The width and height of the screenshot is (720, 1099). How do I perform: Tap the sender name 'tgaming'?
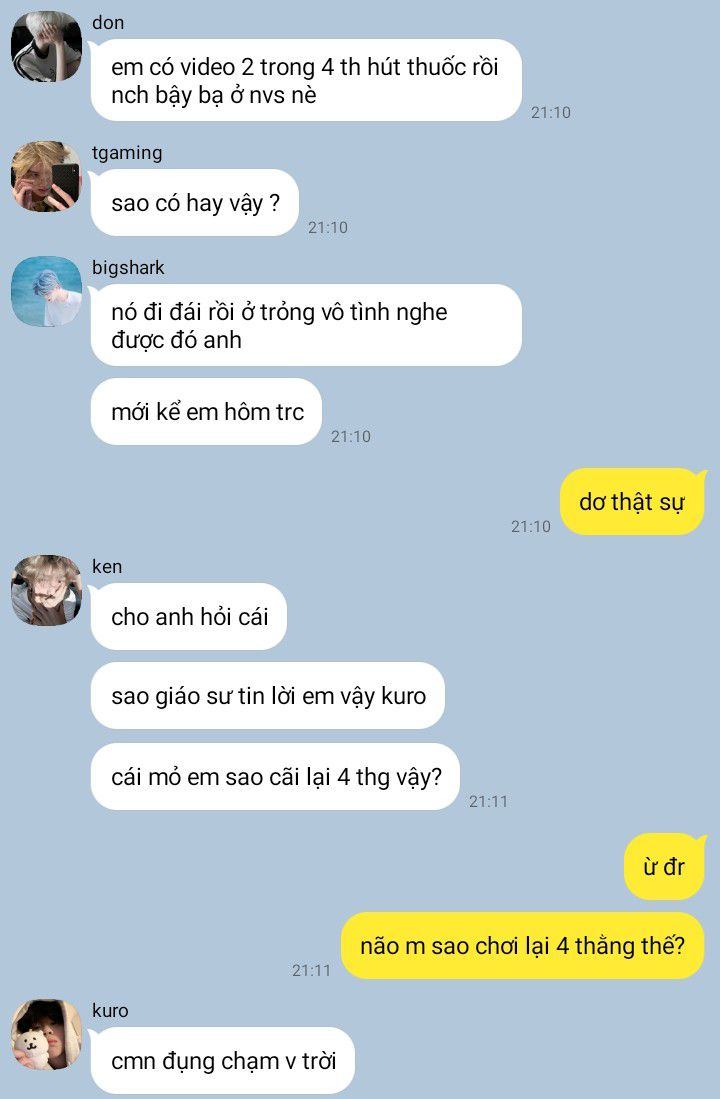(x=127, y=153)
